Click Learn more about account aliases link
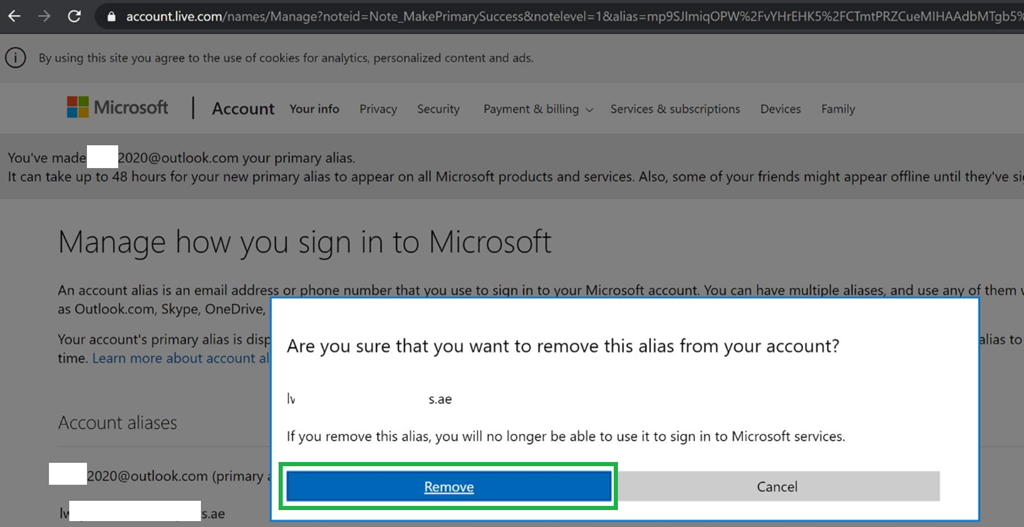The image size is (1024, 527). click(181, 358)
